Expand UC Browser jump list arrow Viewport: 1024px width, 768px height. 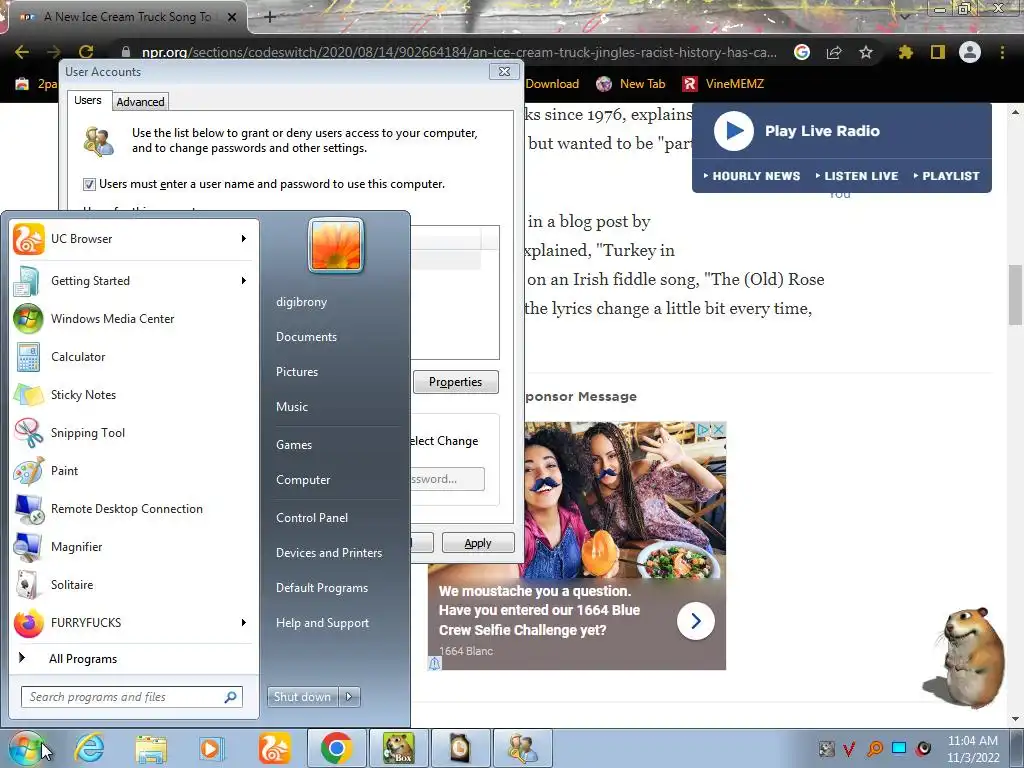244,239
